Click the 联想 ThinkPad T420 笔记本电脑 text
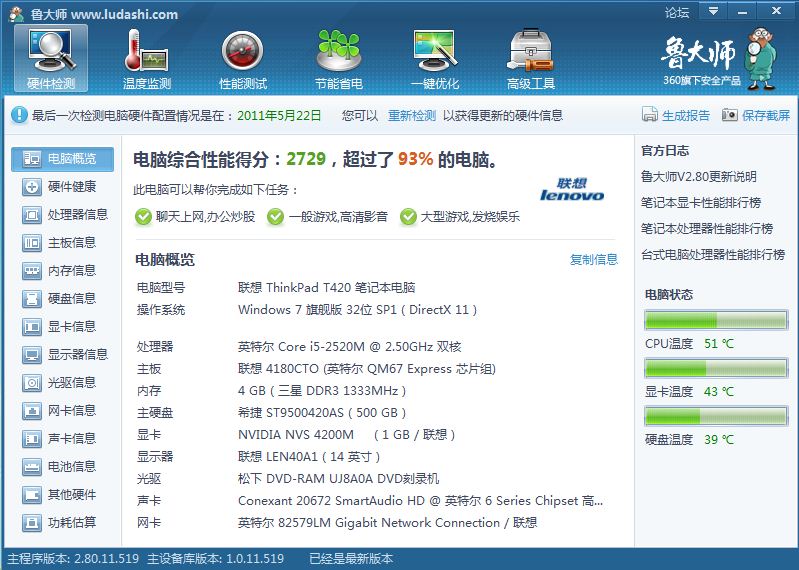 (327, 288)
